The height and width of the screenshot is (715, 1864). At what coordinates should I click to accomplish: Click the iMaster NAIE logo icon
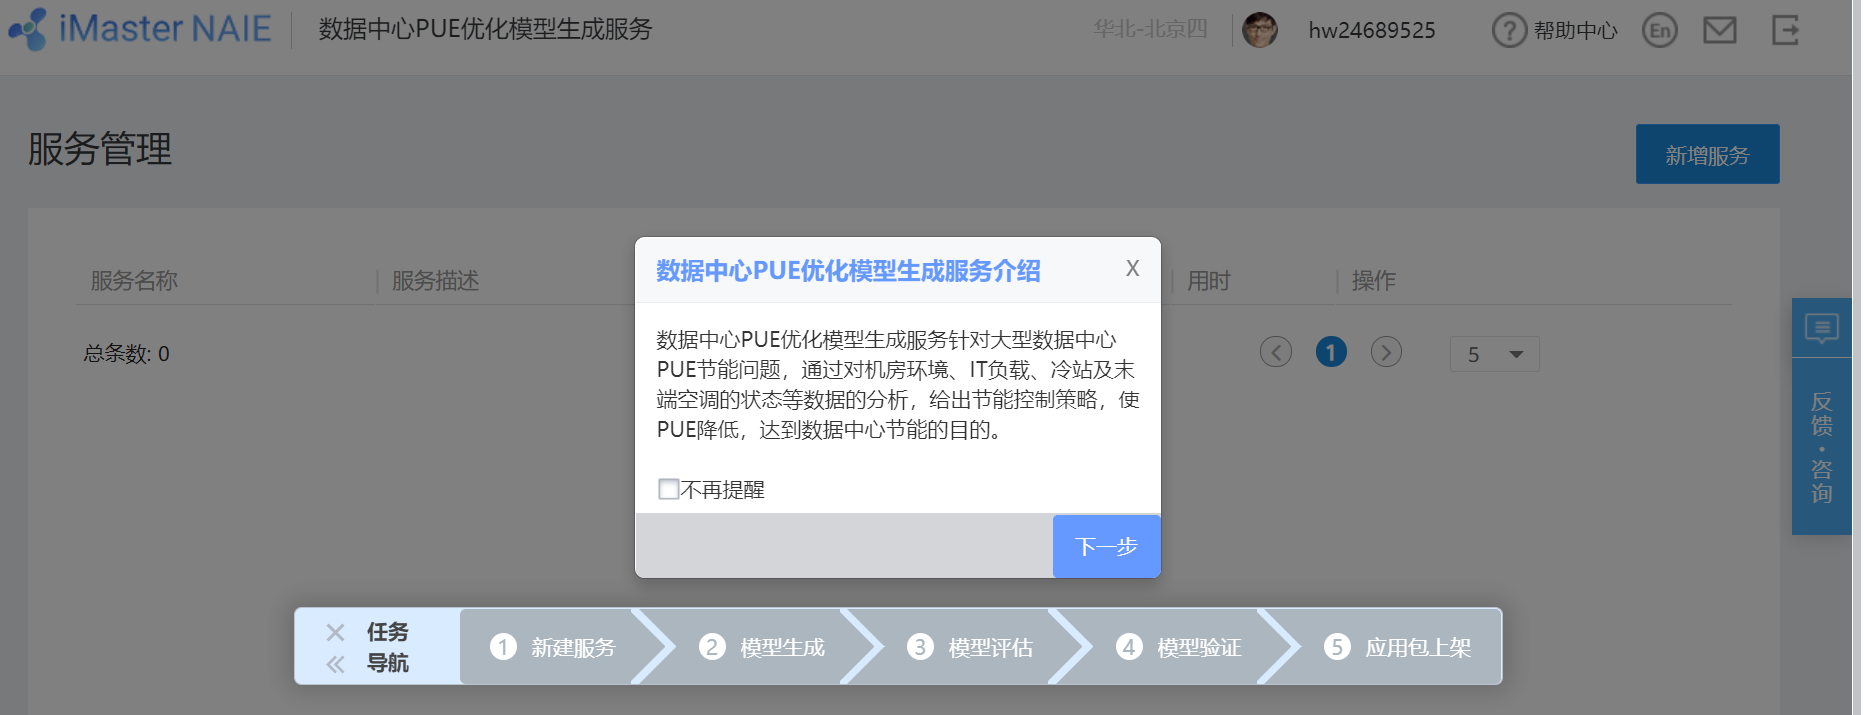(x=27, y=29)
